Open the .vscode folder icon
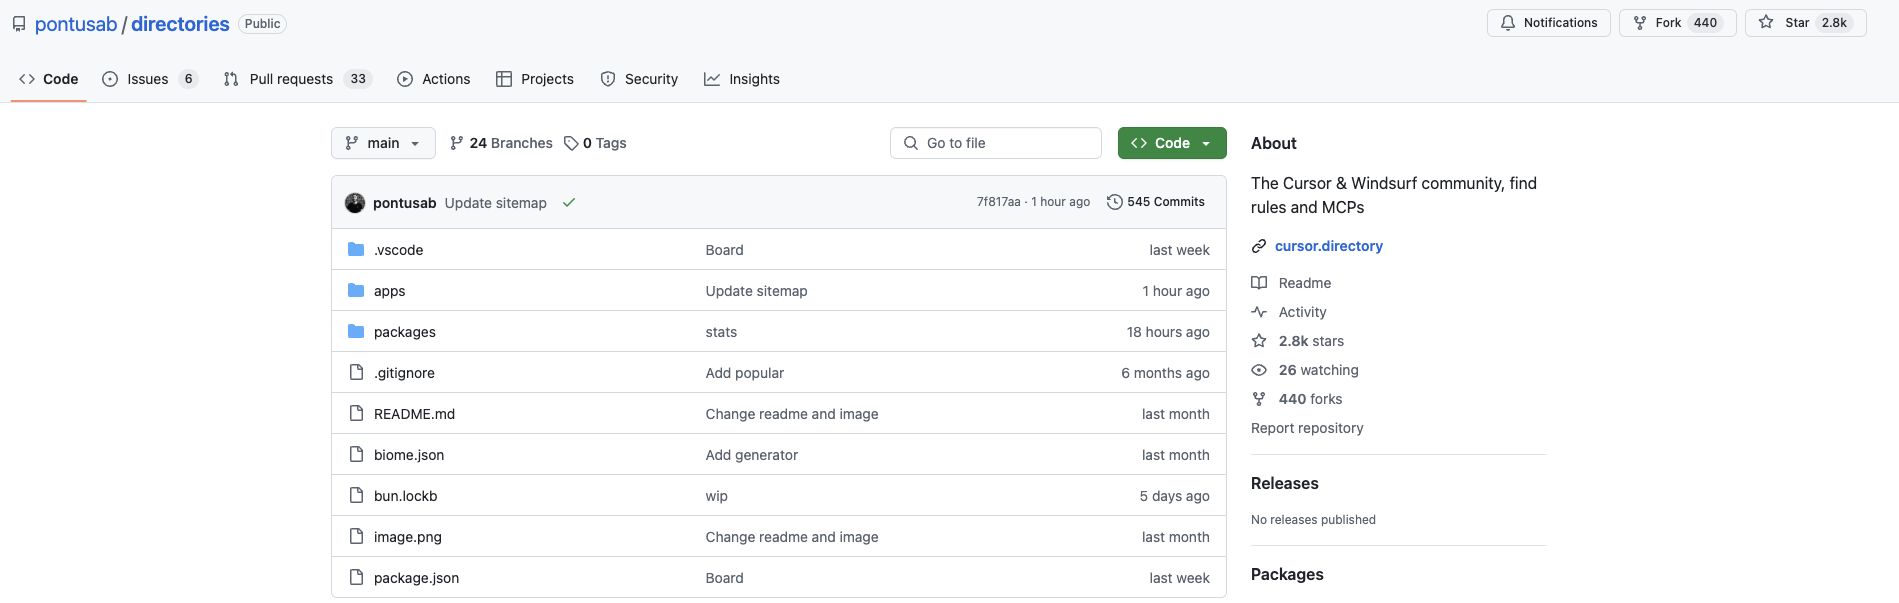This screenshot has height=603, width=1899. point(356,249)
